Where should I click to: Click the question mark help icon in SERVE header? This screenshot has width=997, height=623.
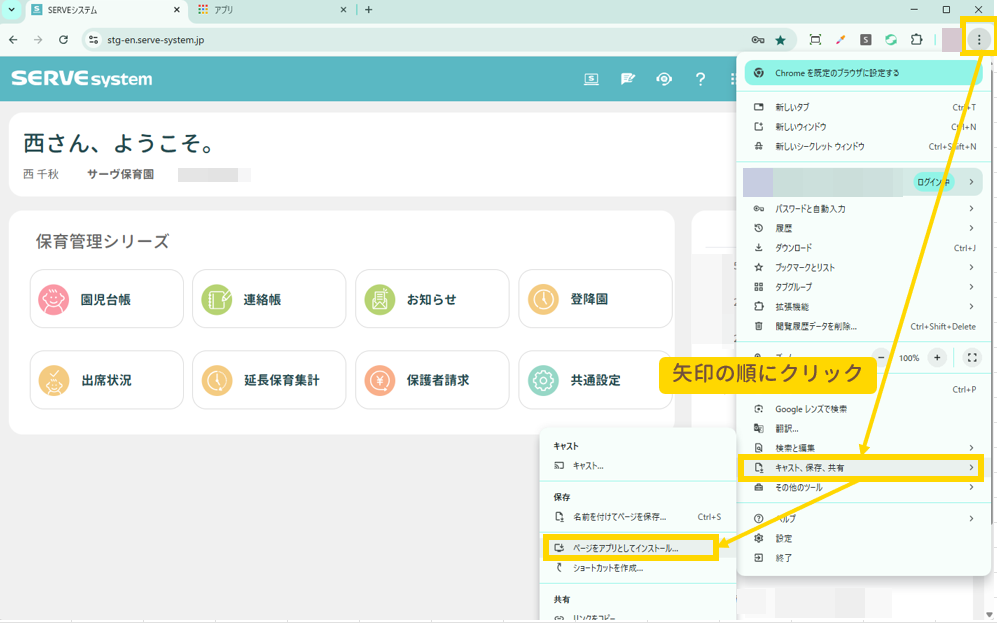700,79
